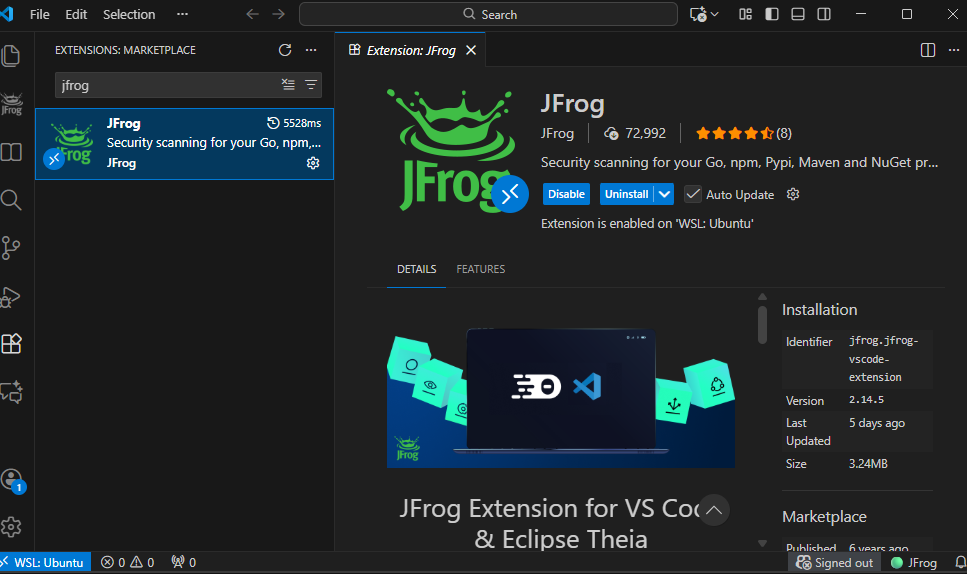
Task: Open the star ratings reviews
Action: (743, 133)
